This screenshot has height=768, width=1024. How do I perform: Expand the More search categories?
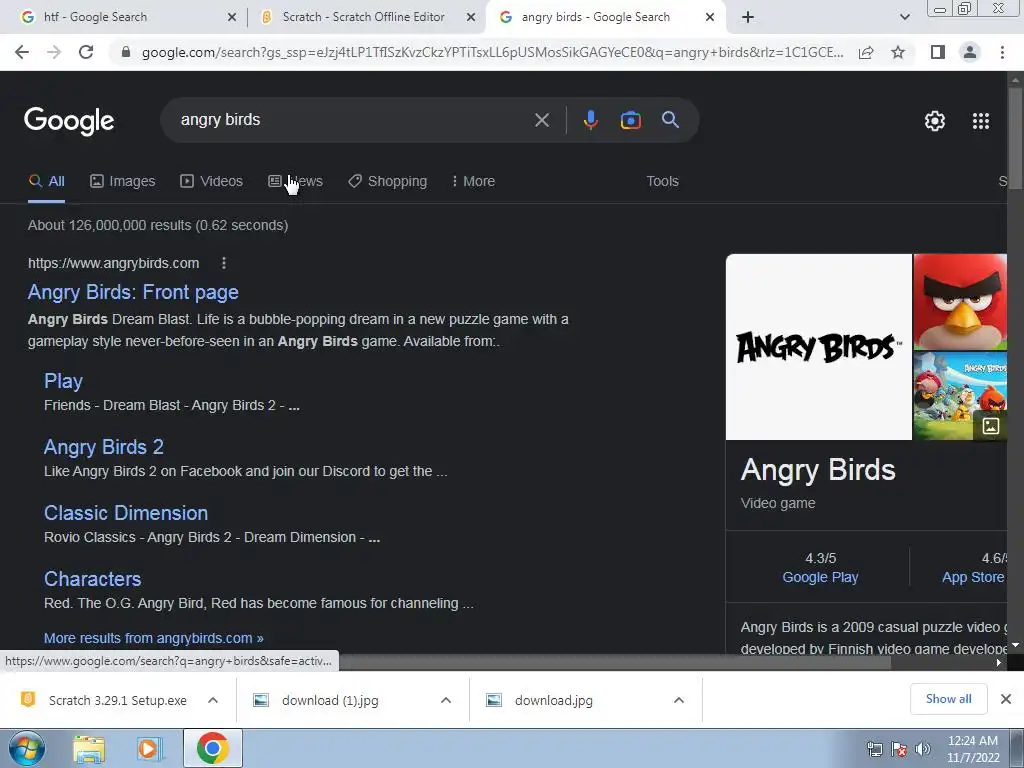tap(473, 181)
